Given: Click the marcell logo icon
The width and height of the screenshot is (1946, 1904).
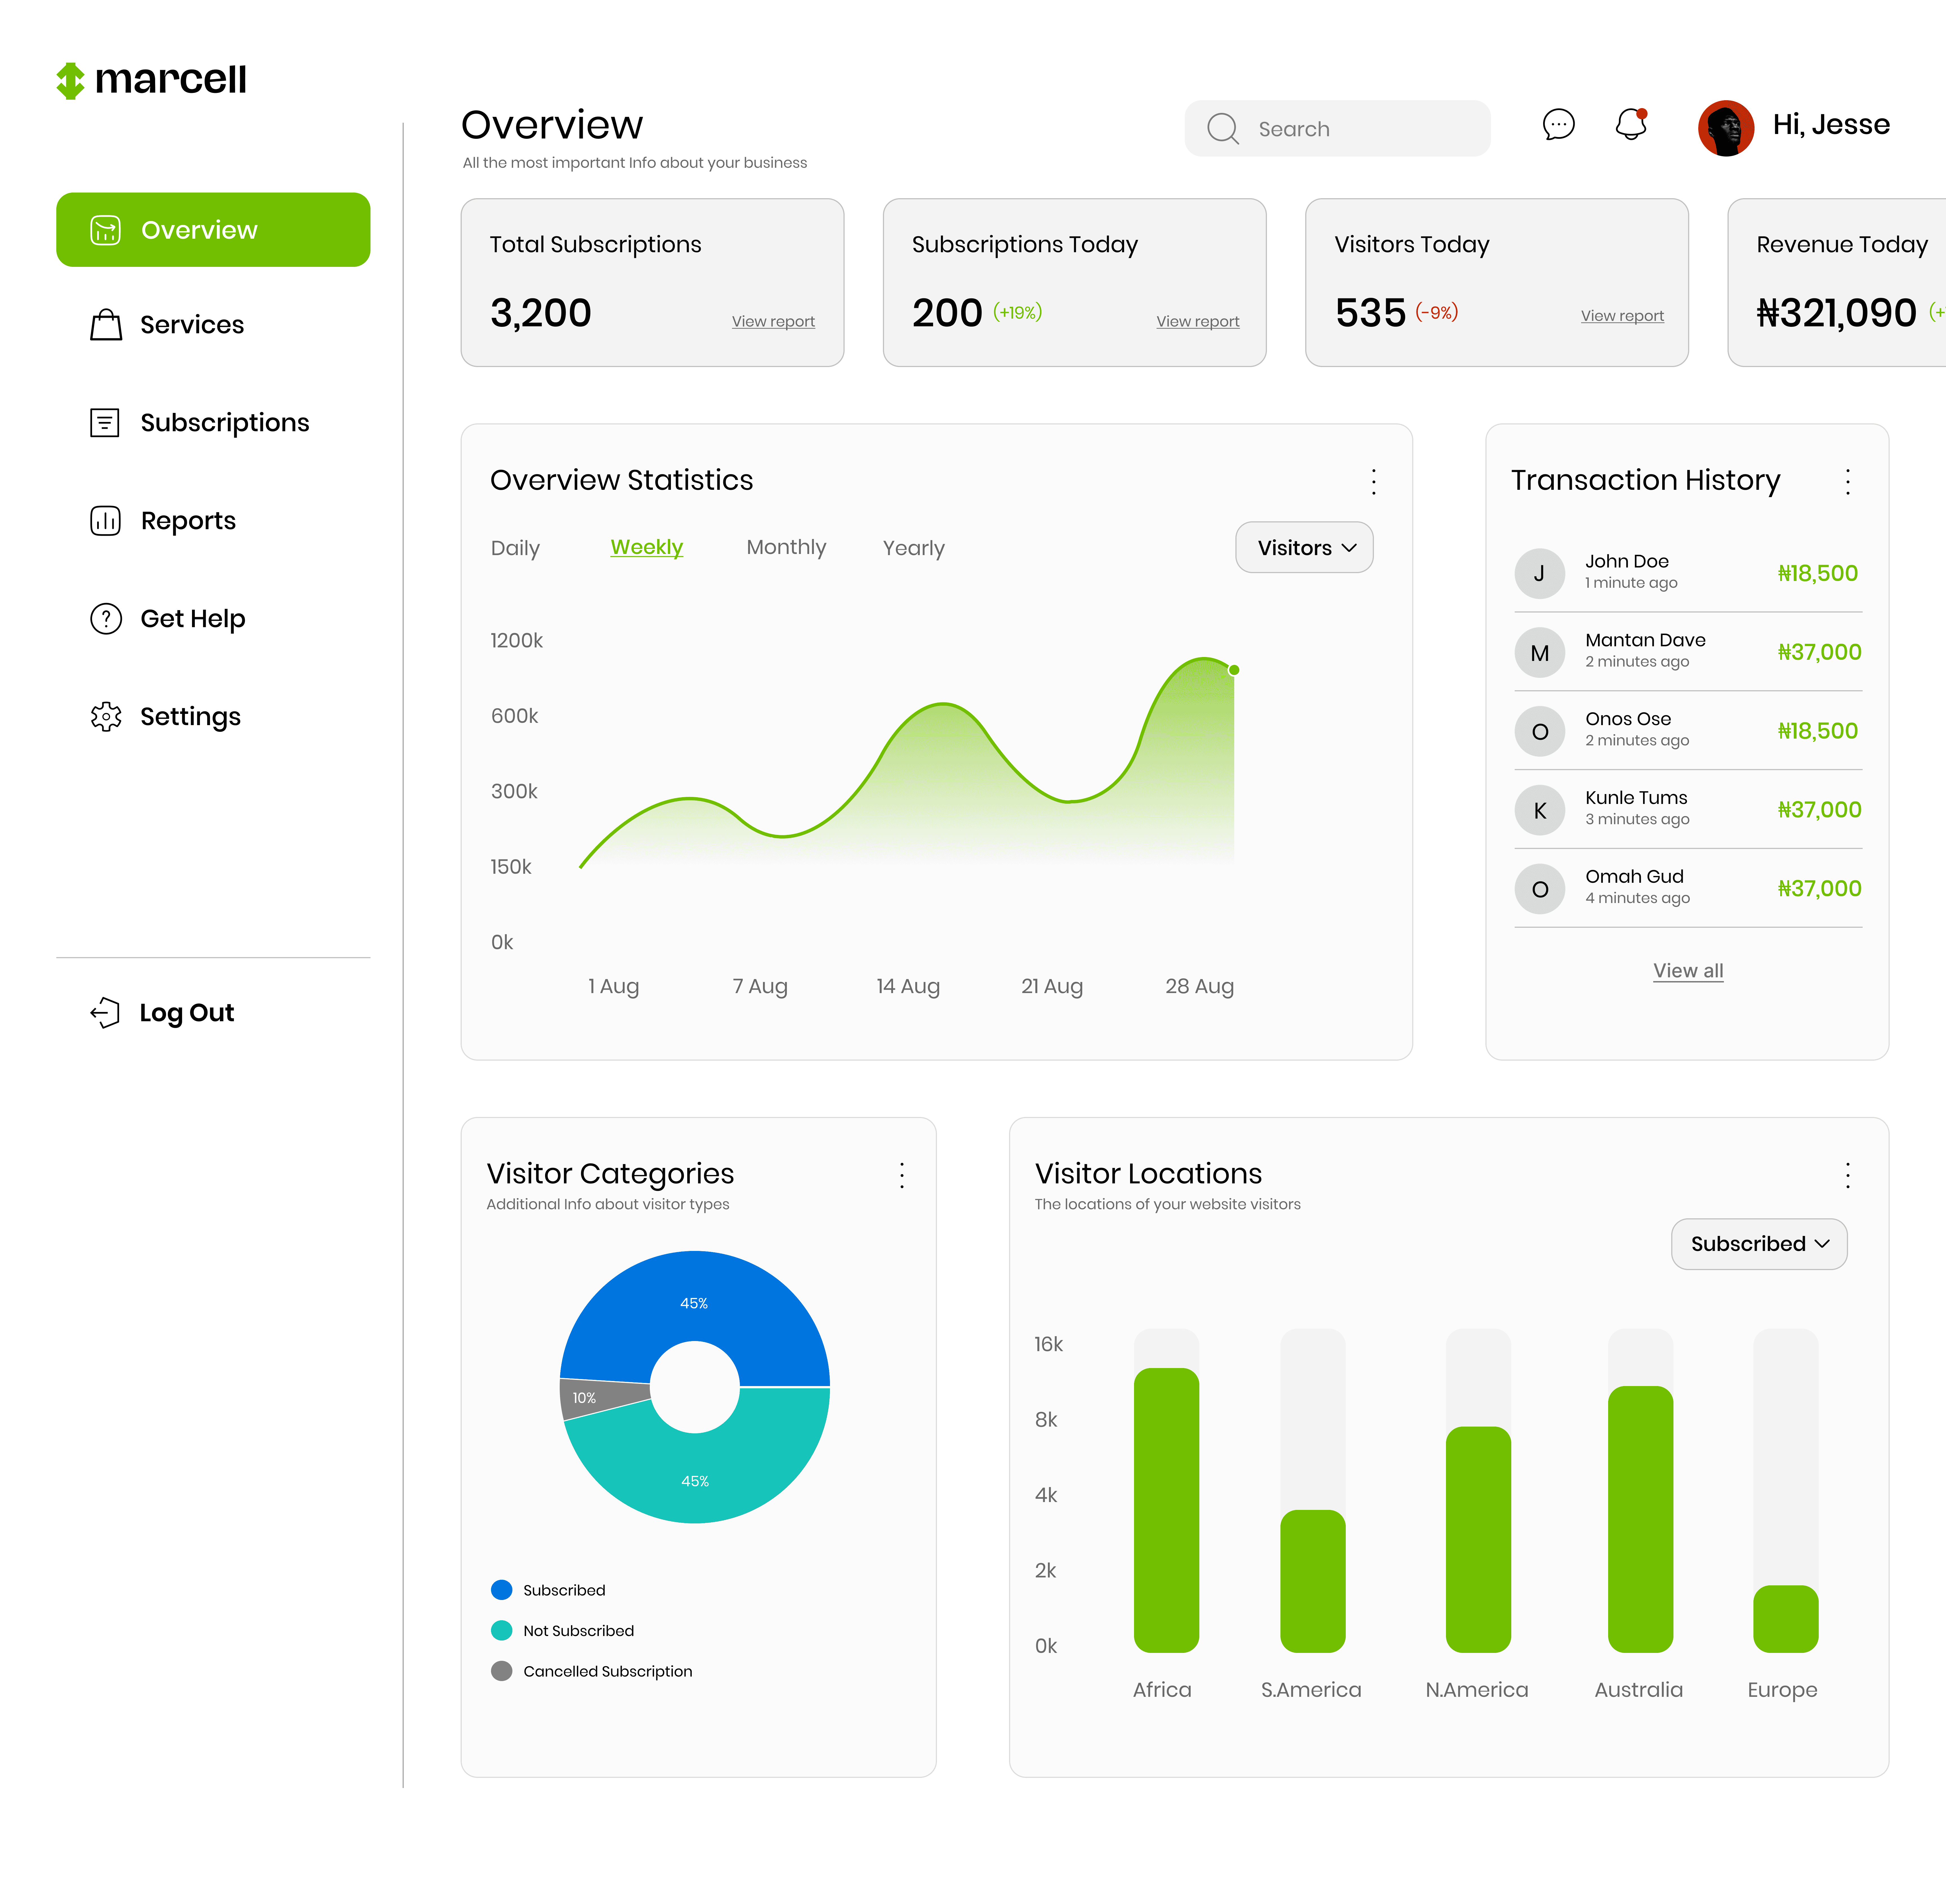Looking at the screenshot, I should point(70,81).
